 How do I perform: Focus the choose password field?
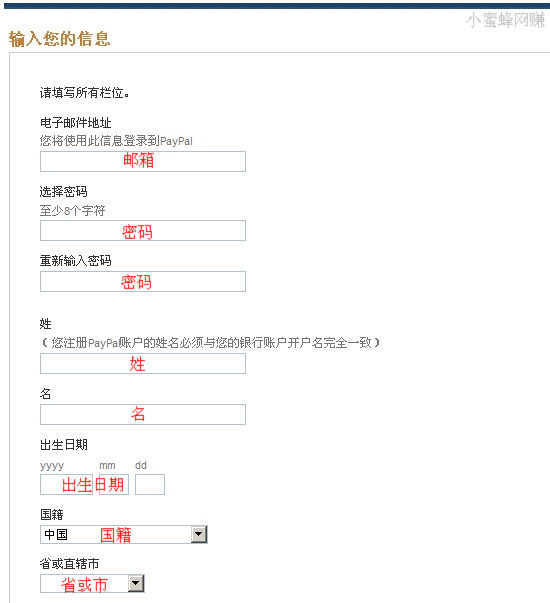click(143, 230)
